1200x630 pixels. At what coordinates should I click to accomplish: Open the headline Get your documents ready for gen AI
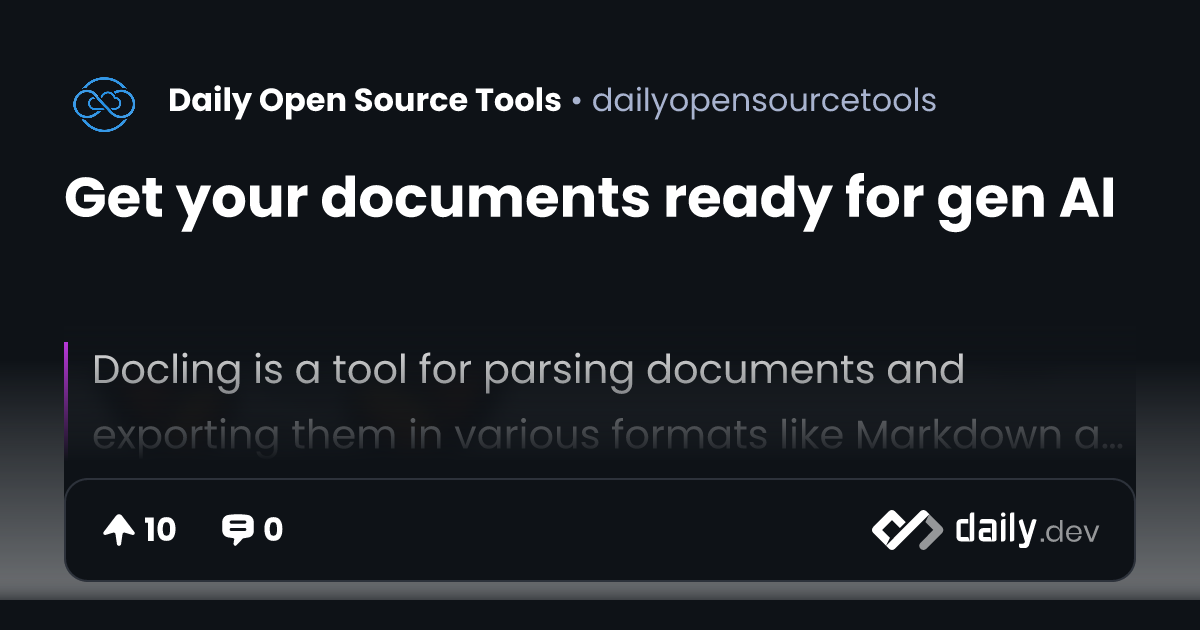(x=590, y=201)
